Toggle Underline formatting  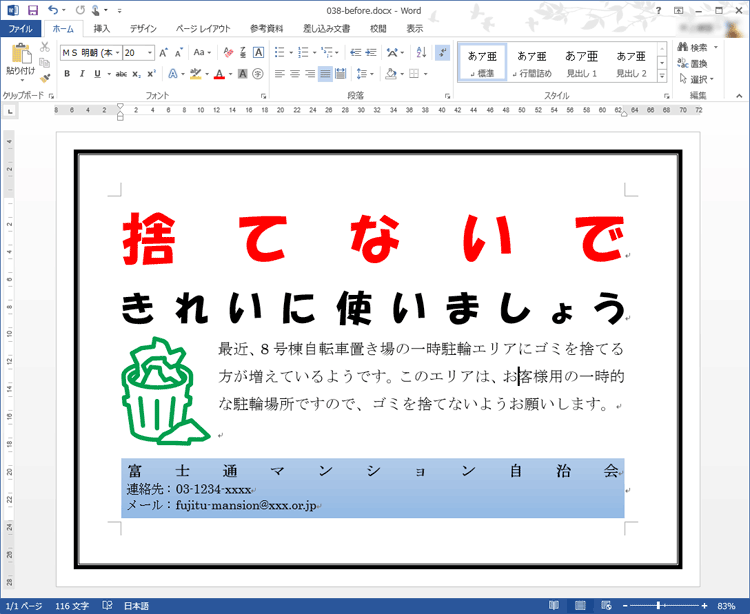(x=98, y=74)
